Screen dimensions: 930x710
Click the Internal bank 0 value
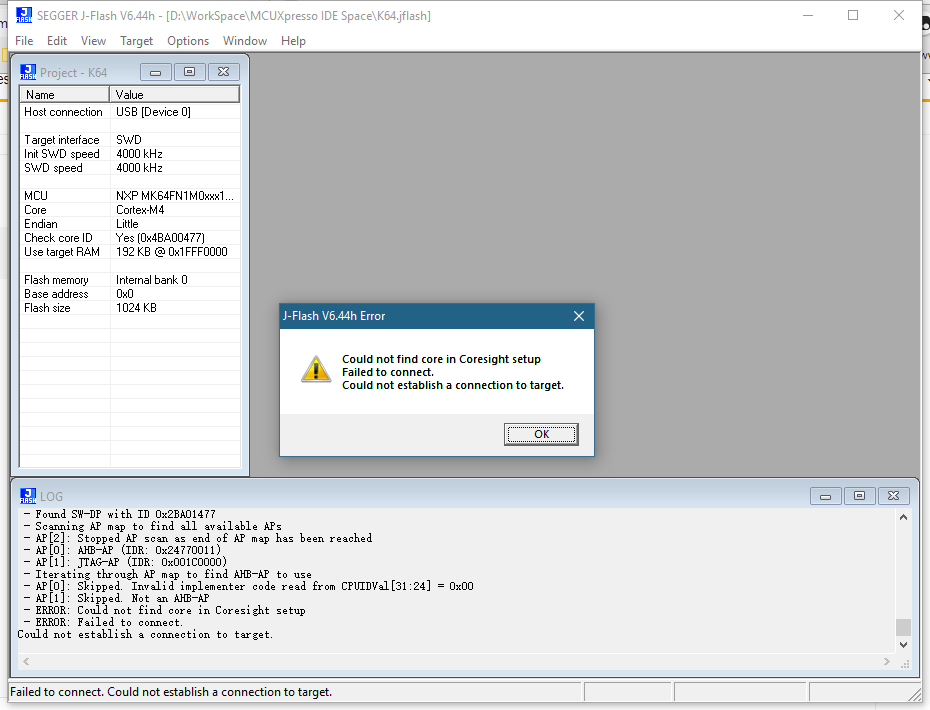[152, 280]
